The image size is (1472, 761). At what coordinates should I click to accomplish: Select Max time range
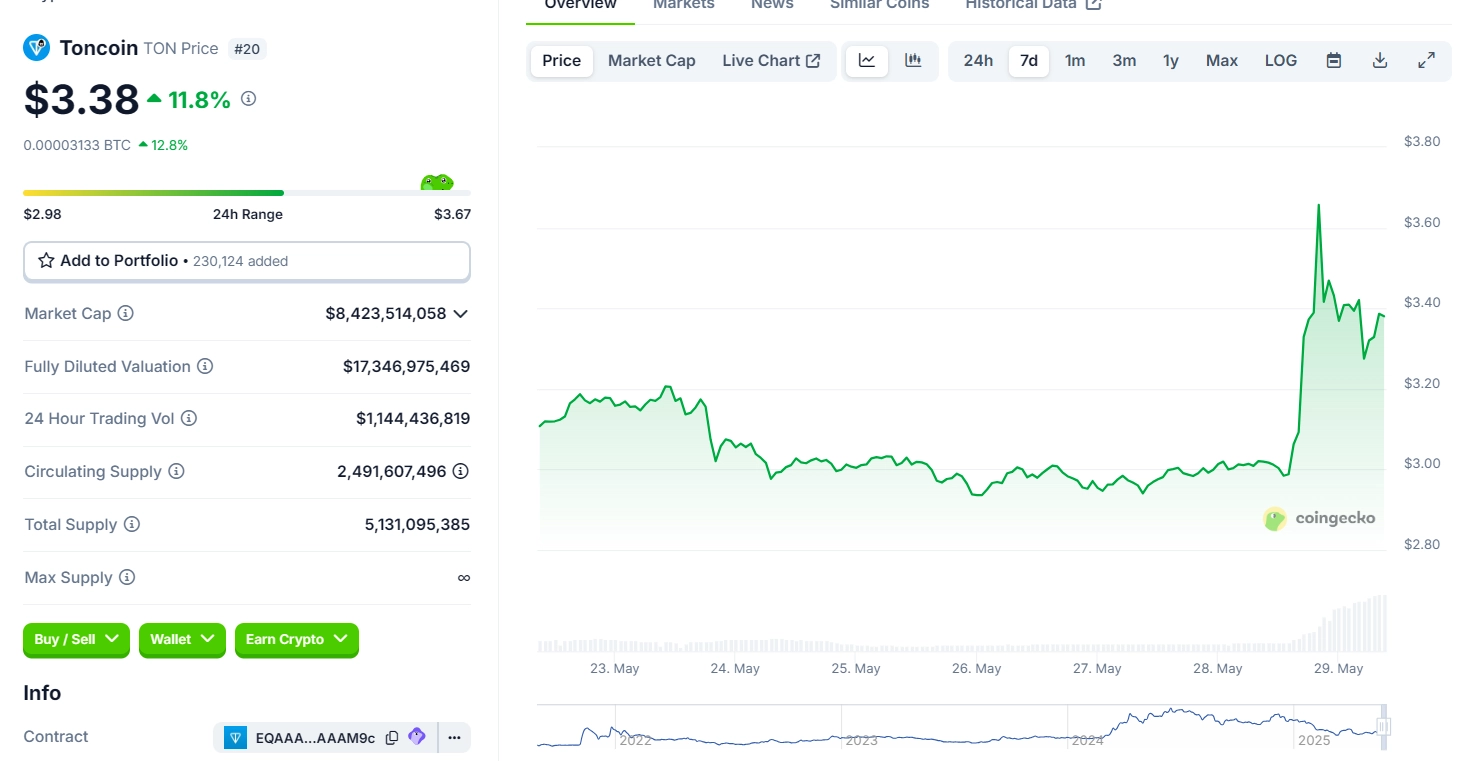coord(1222,61)
